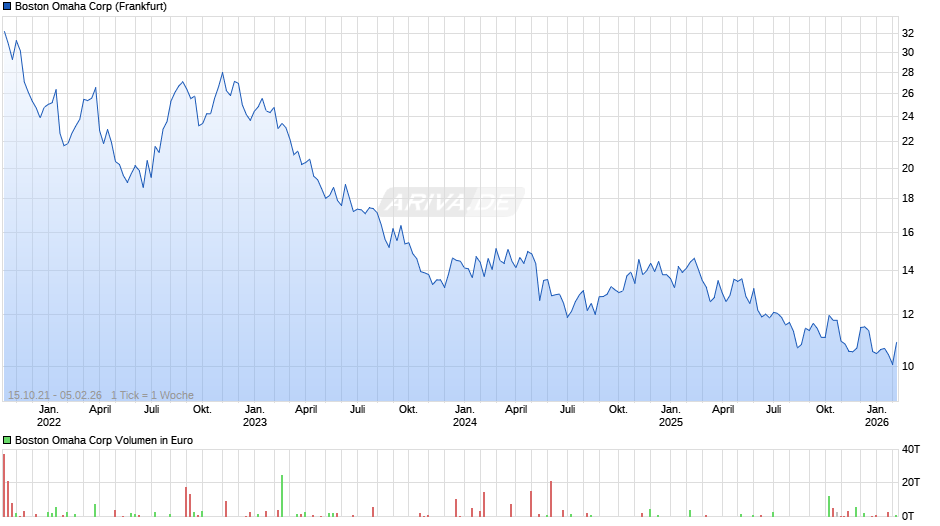The width and height of the screenshot is (940, 526).
Task: Click the 2022 year label on time axis
Action: tap(49, 422)
